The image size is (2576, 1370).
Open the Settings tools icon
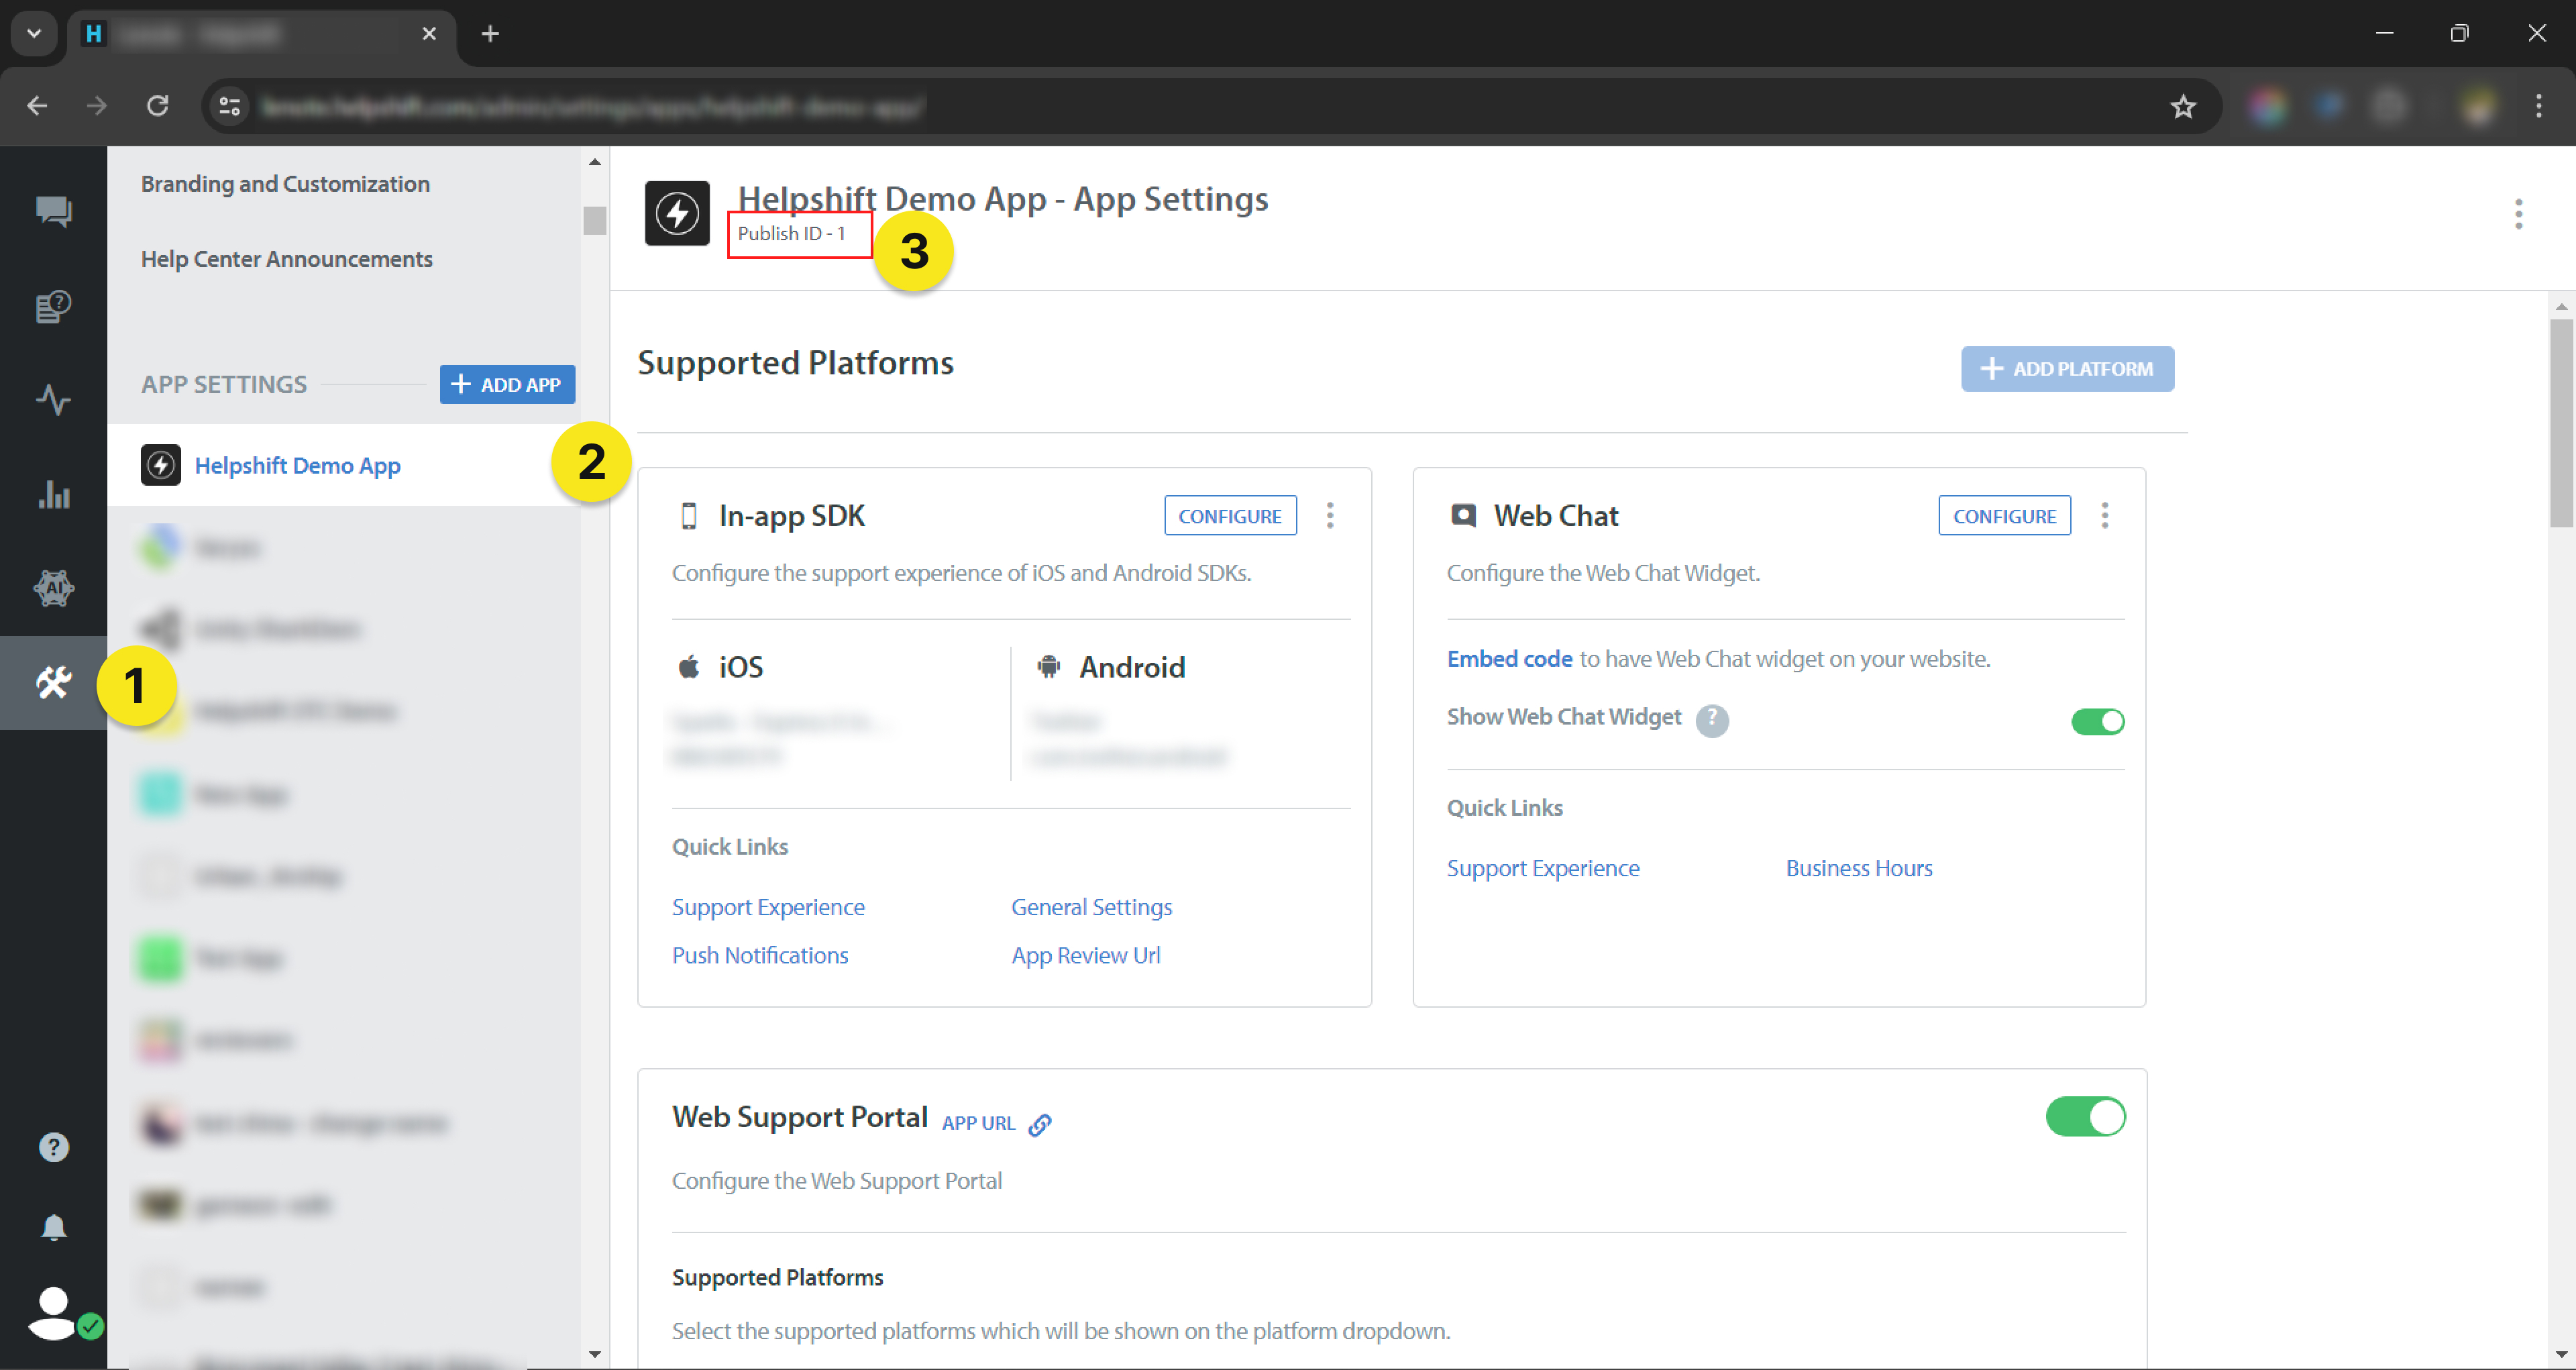pos(53,683)
